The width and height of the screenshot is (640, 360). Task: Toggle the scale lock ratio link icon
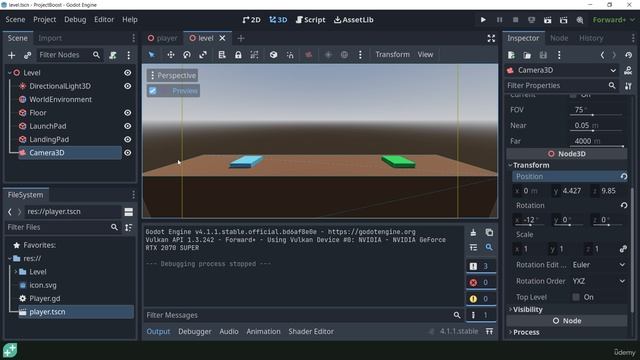click(623, 249)
